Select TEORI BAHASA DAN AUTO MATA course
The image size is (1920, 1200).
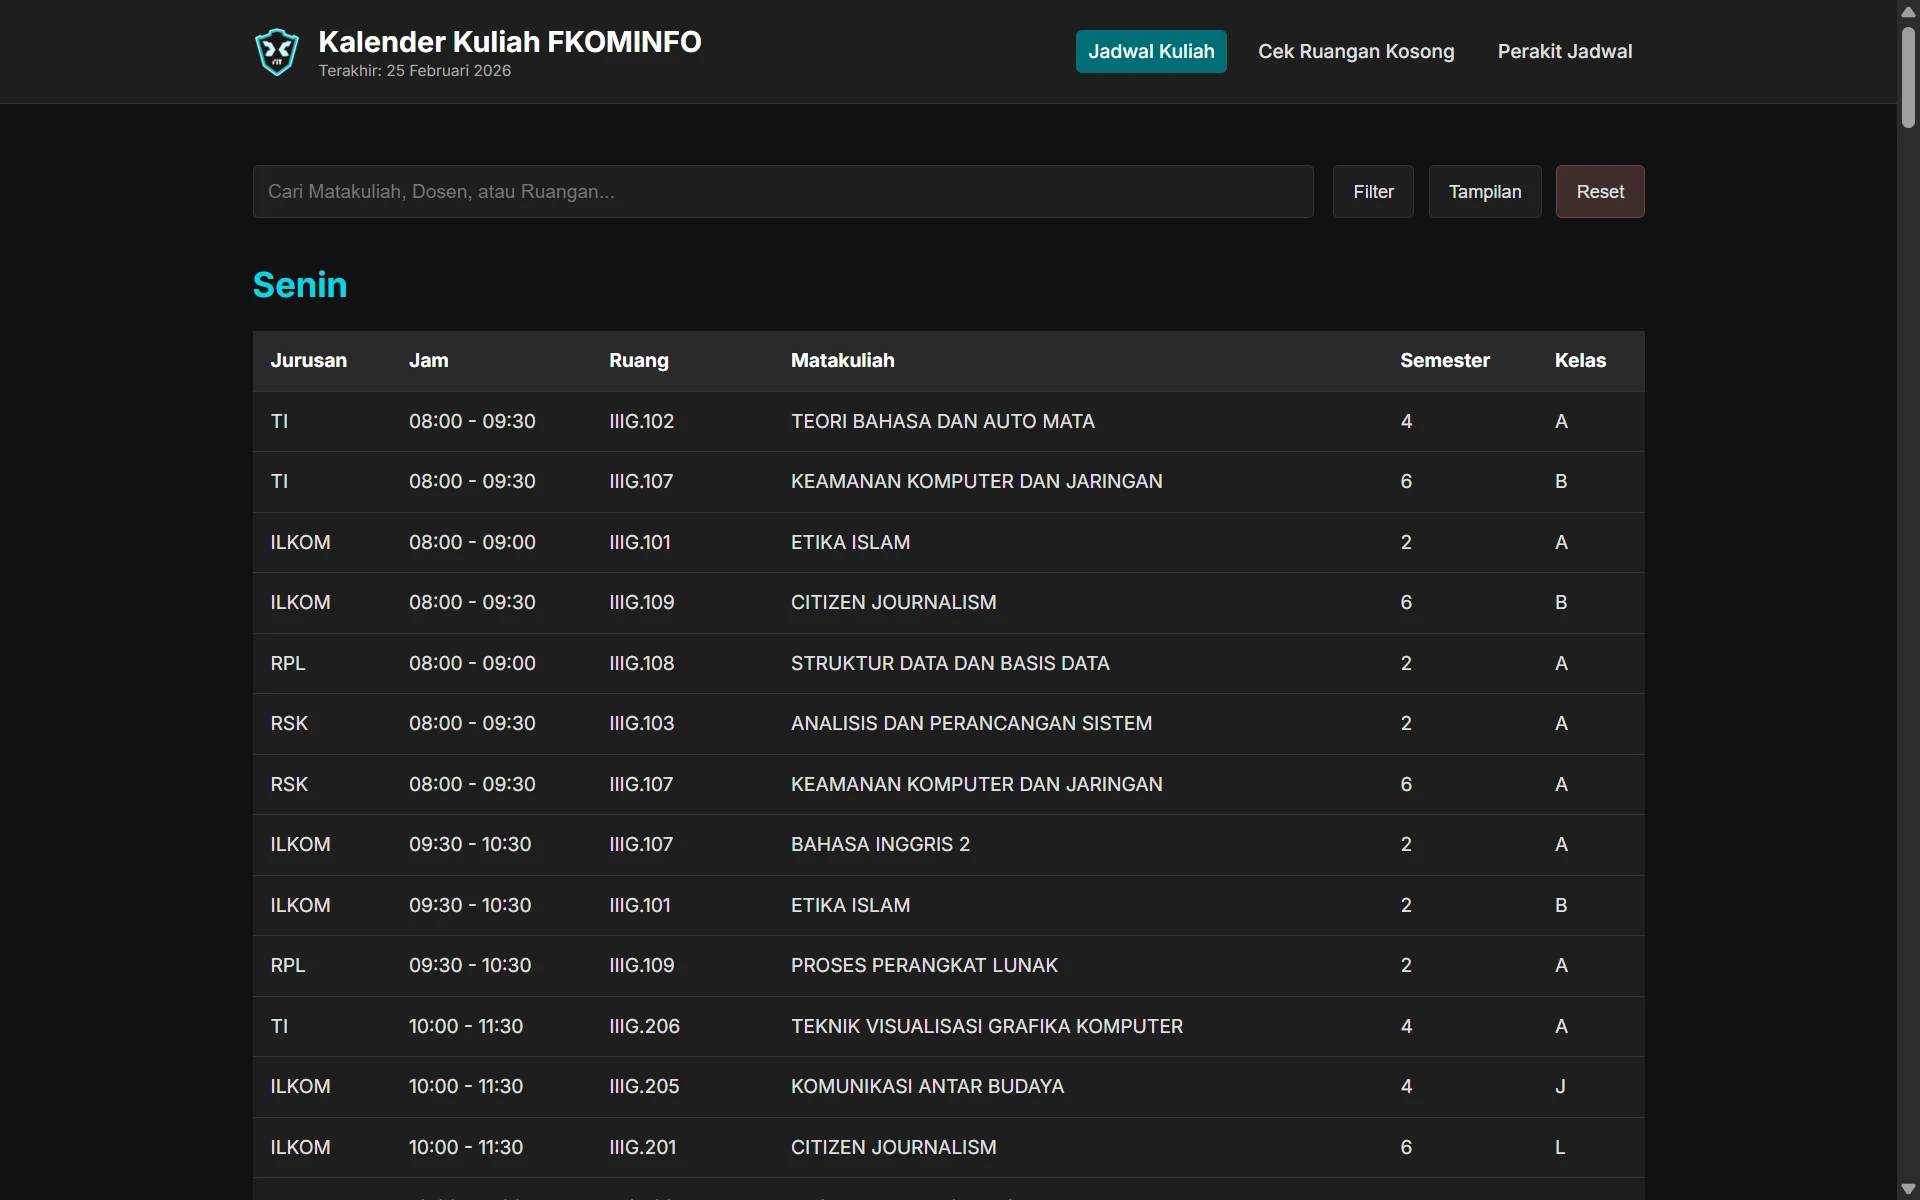click(943, 421)
